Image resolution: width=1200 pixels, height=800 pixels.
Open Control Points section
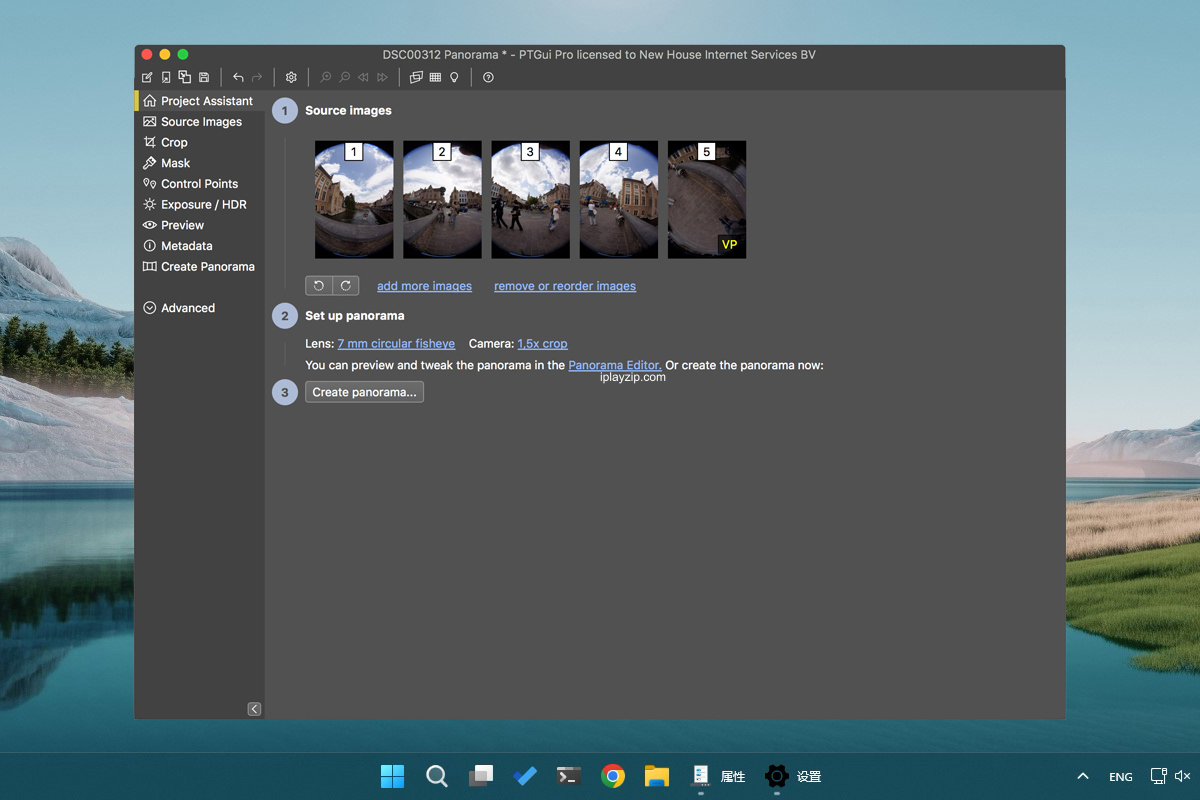coord(199,184)
